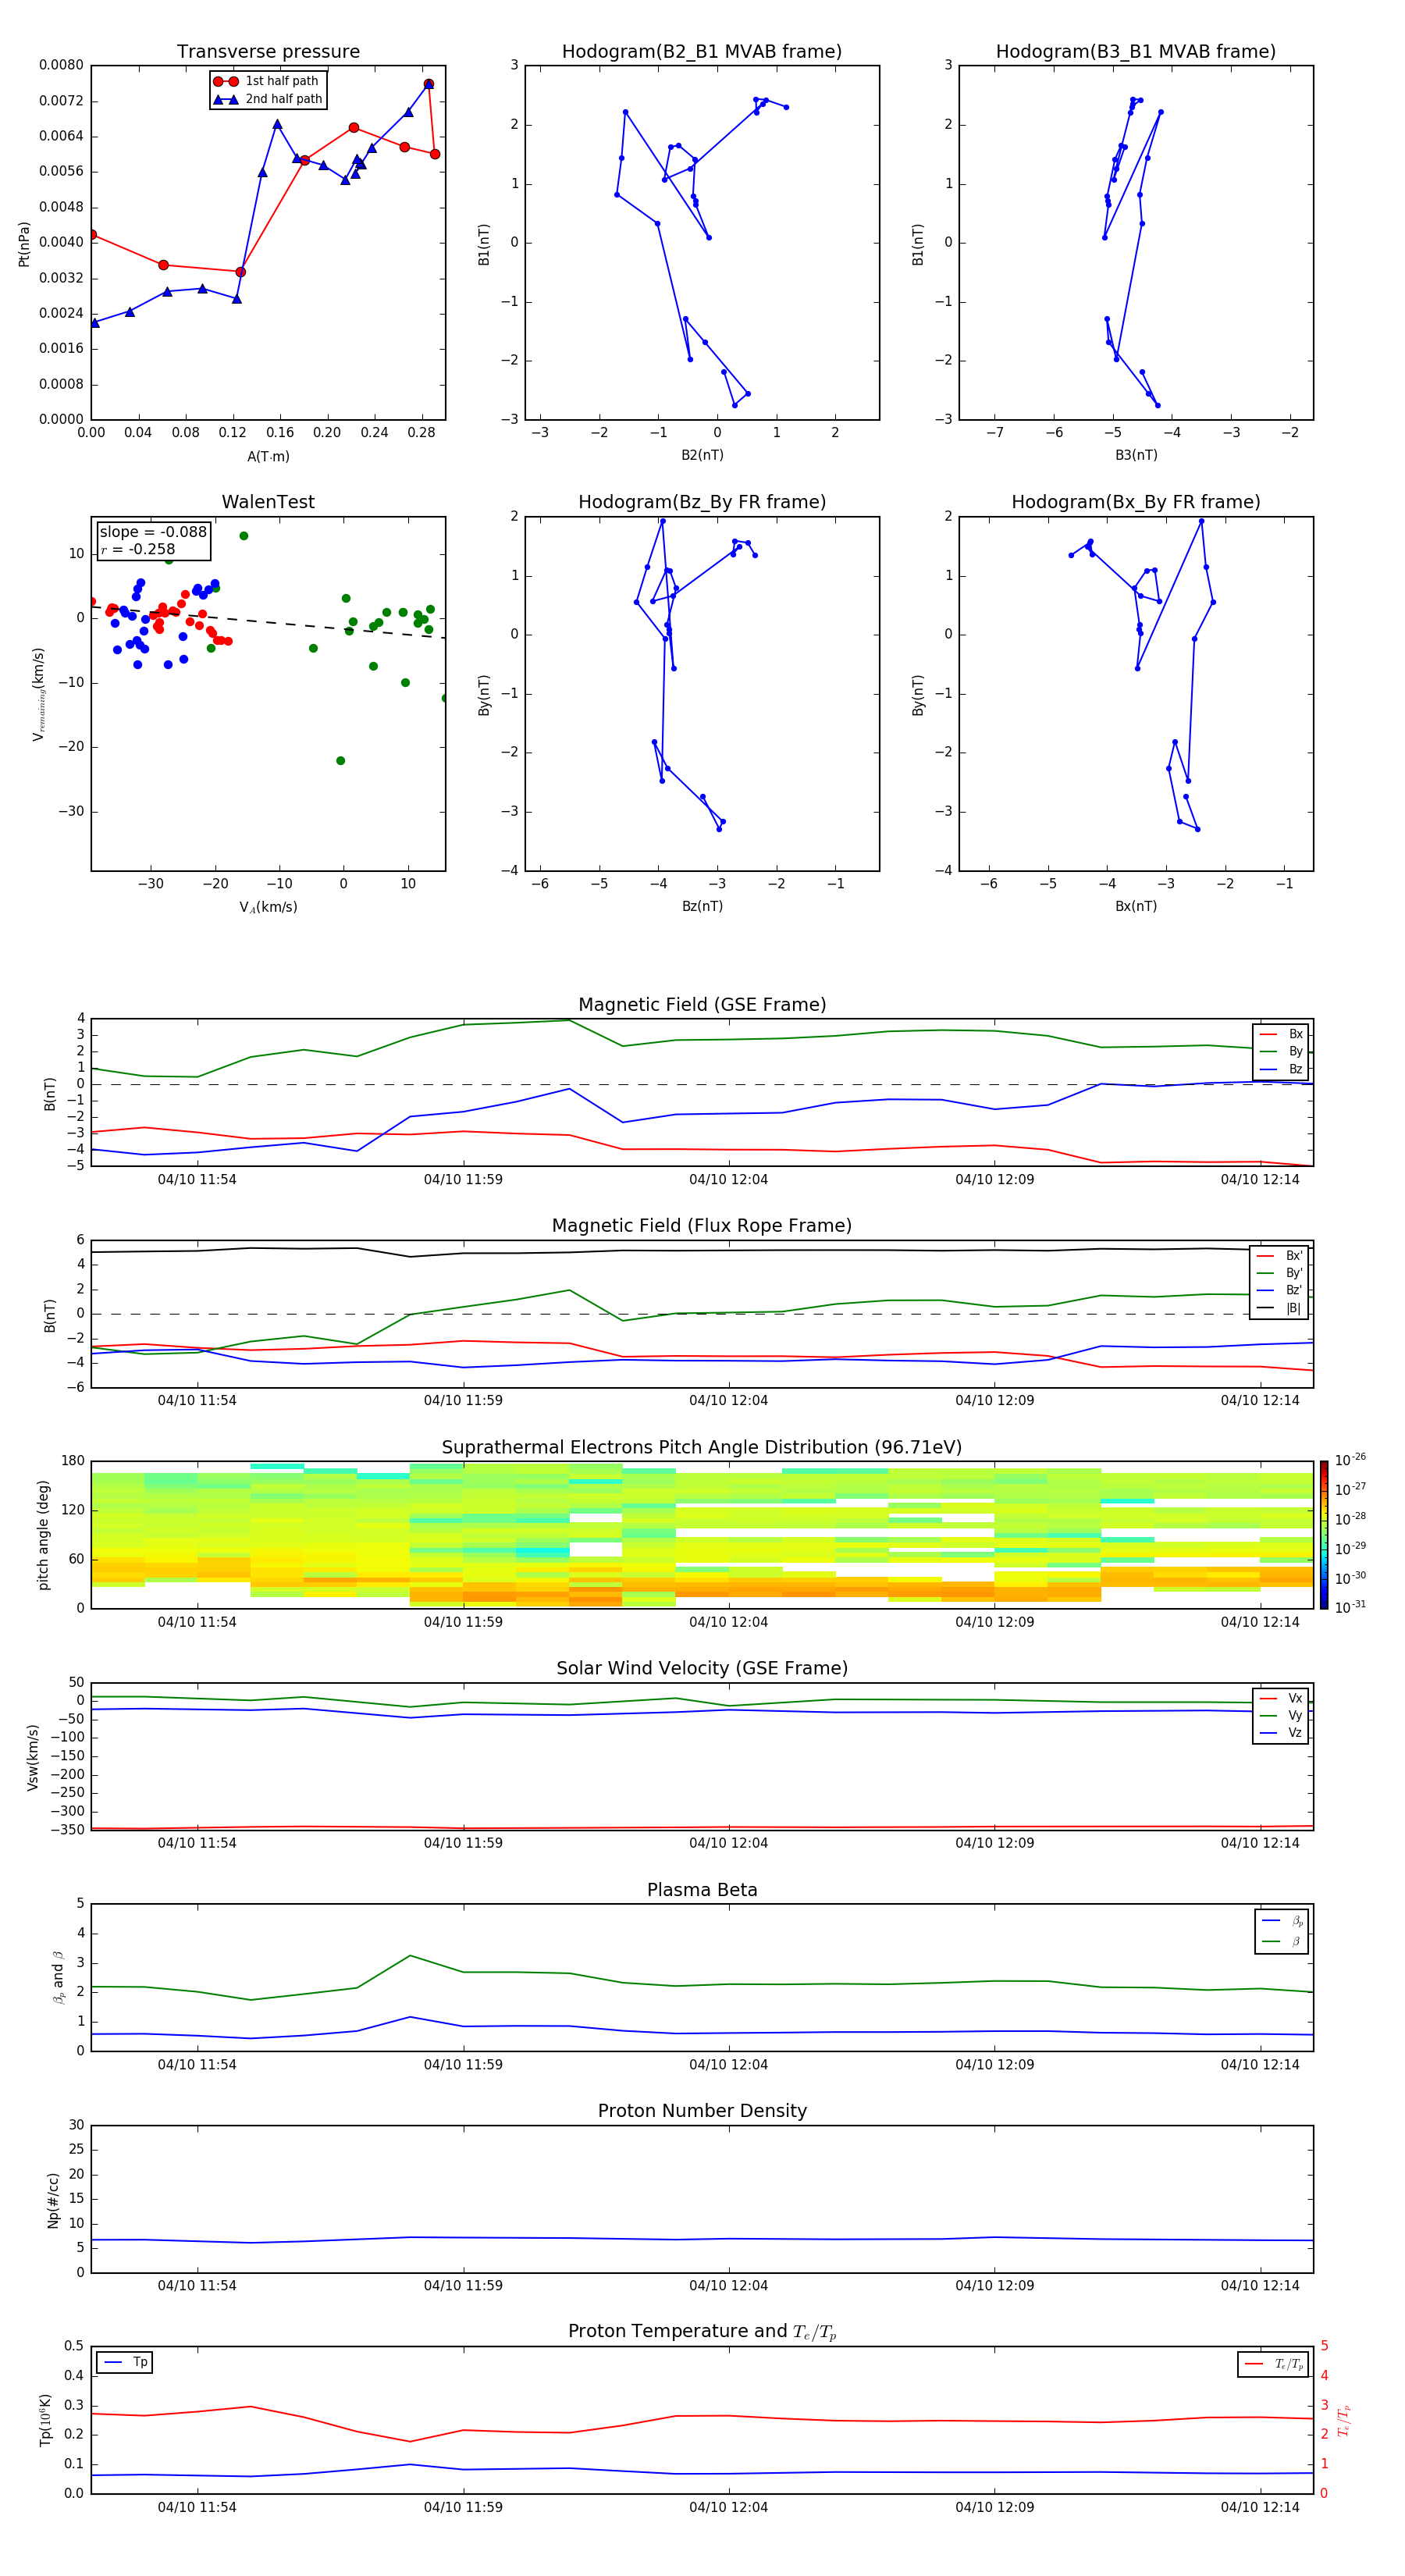The height and width of the screenshot is (2576, 1405).
Task: Click the 'Np(#/cc)' axis label
Action: (x=53, y=2200)
